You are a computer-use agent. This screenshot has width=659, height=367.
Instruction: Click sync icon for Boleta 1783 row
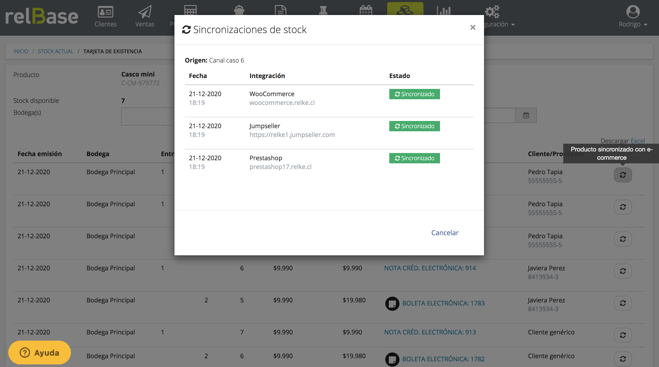623,303
